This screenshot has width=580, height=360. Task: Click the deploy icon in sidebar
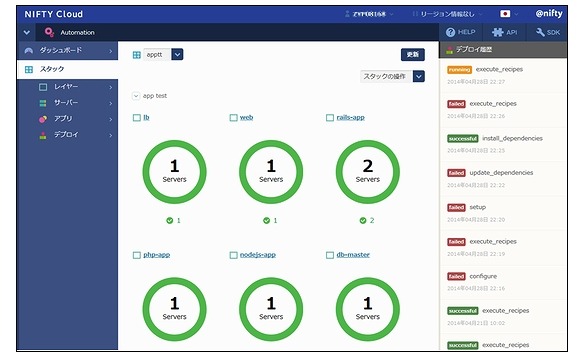[x=43, y=135]
